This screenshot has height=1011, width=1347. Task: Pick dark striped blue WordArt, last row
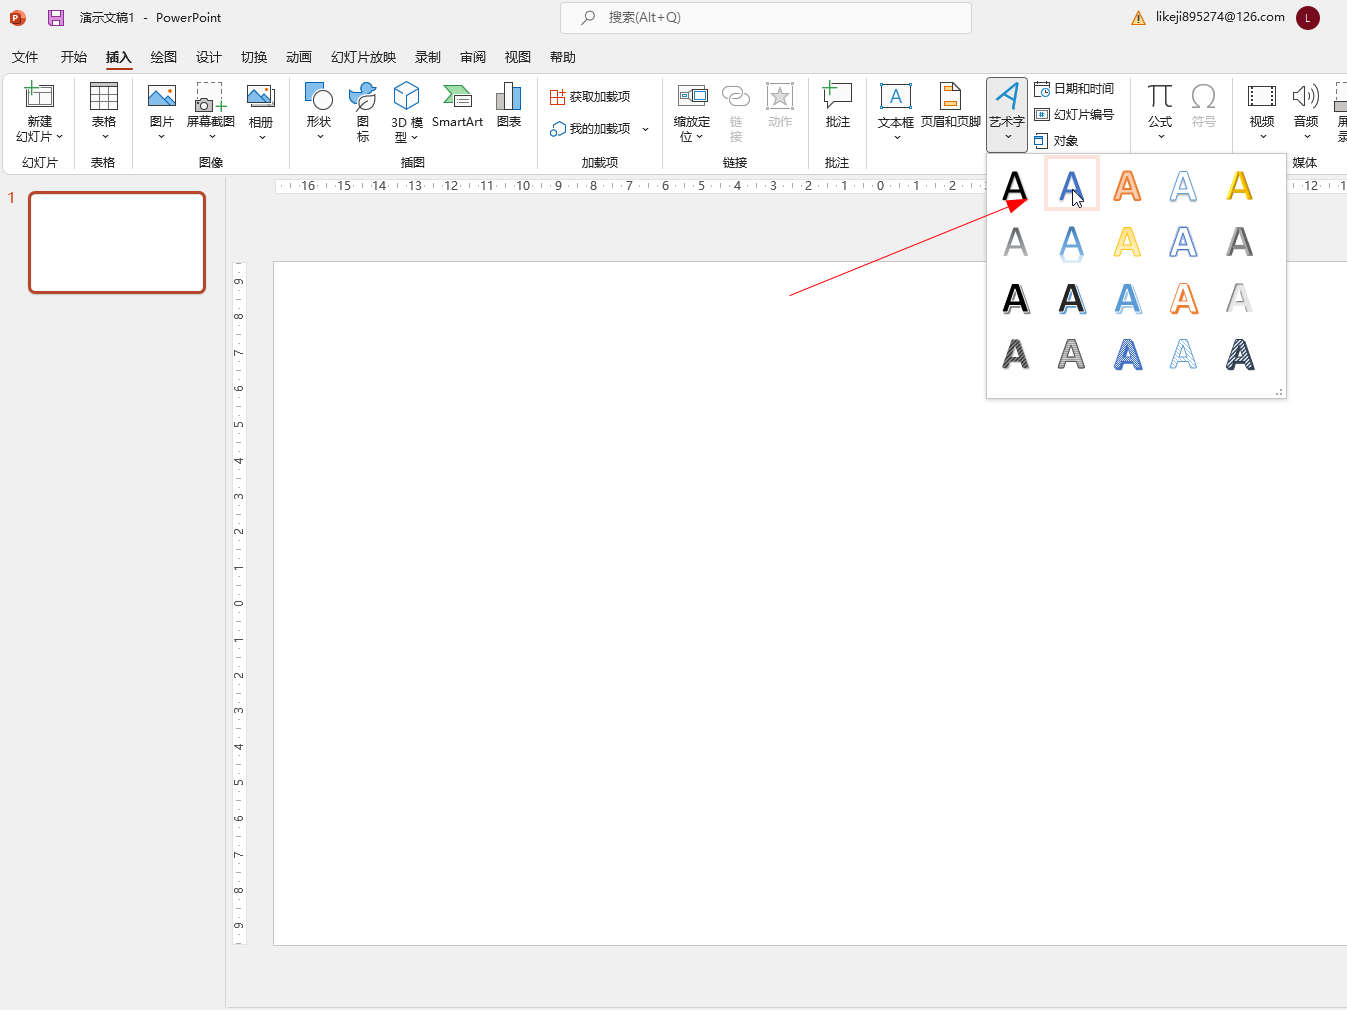pos(1239,354)
